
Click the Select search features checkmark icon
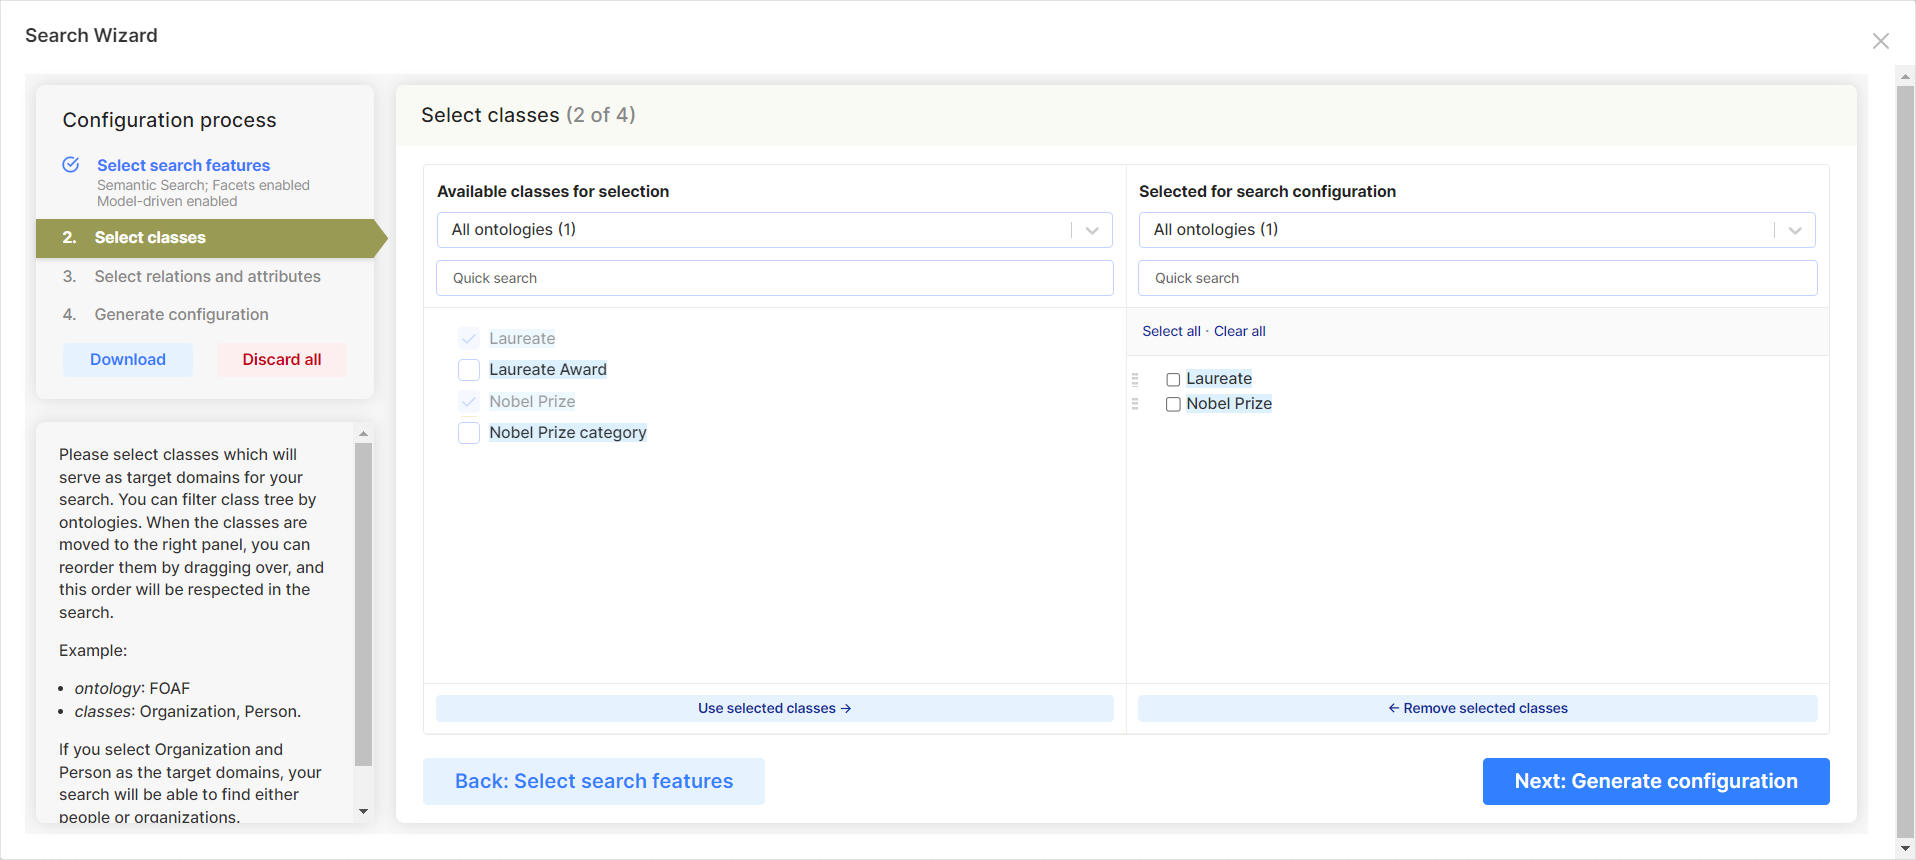point(71,165)
